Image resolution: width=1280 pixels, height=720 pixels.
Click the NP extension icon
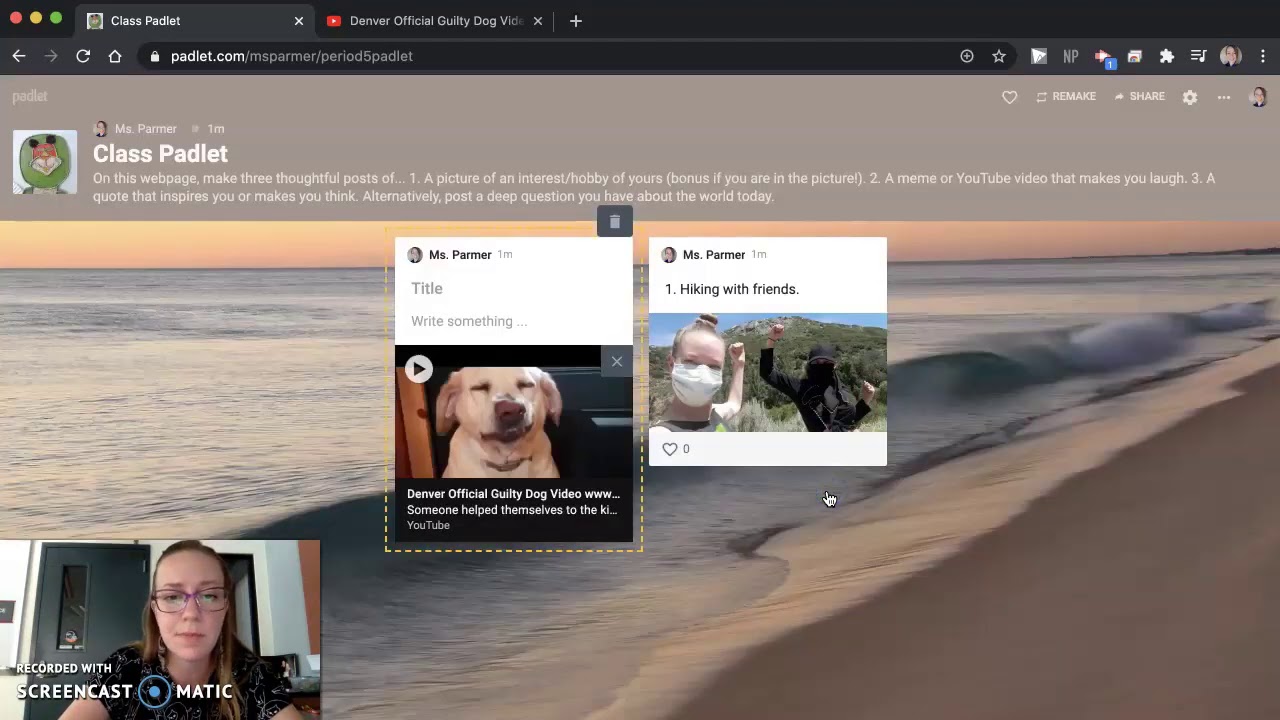1071,57
